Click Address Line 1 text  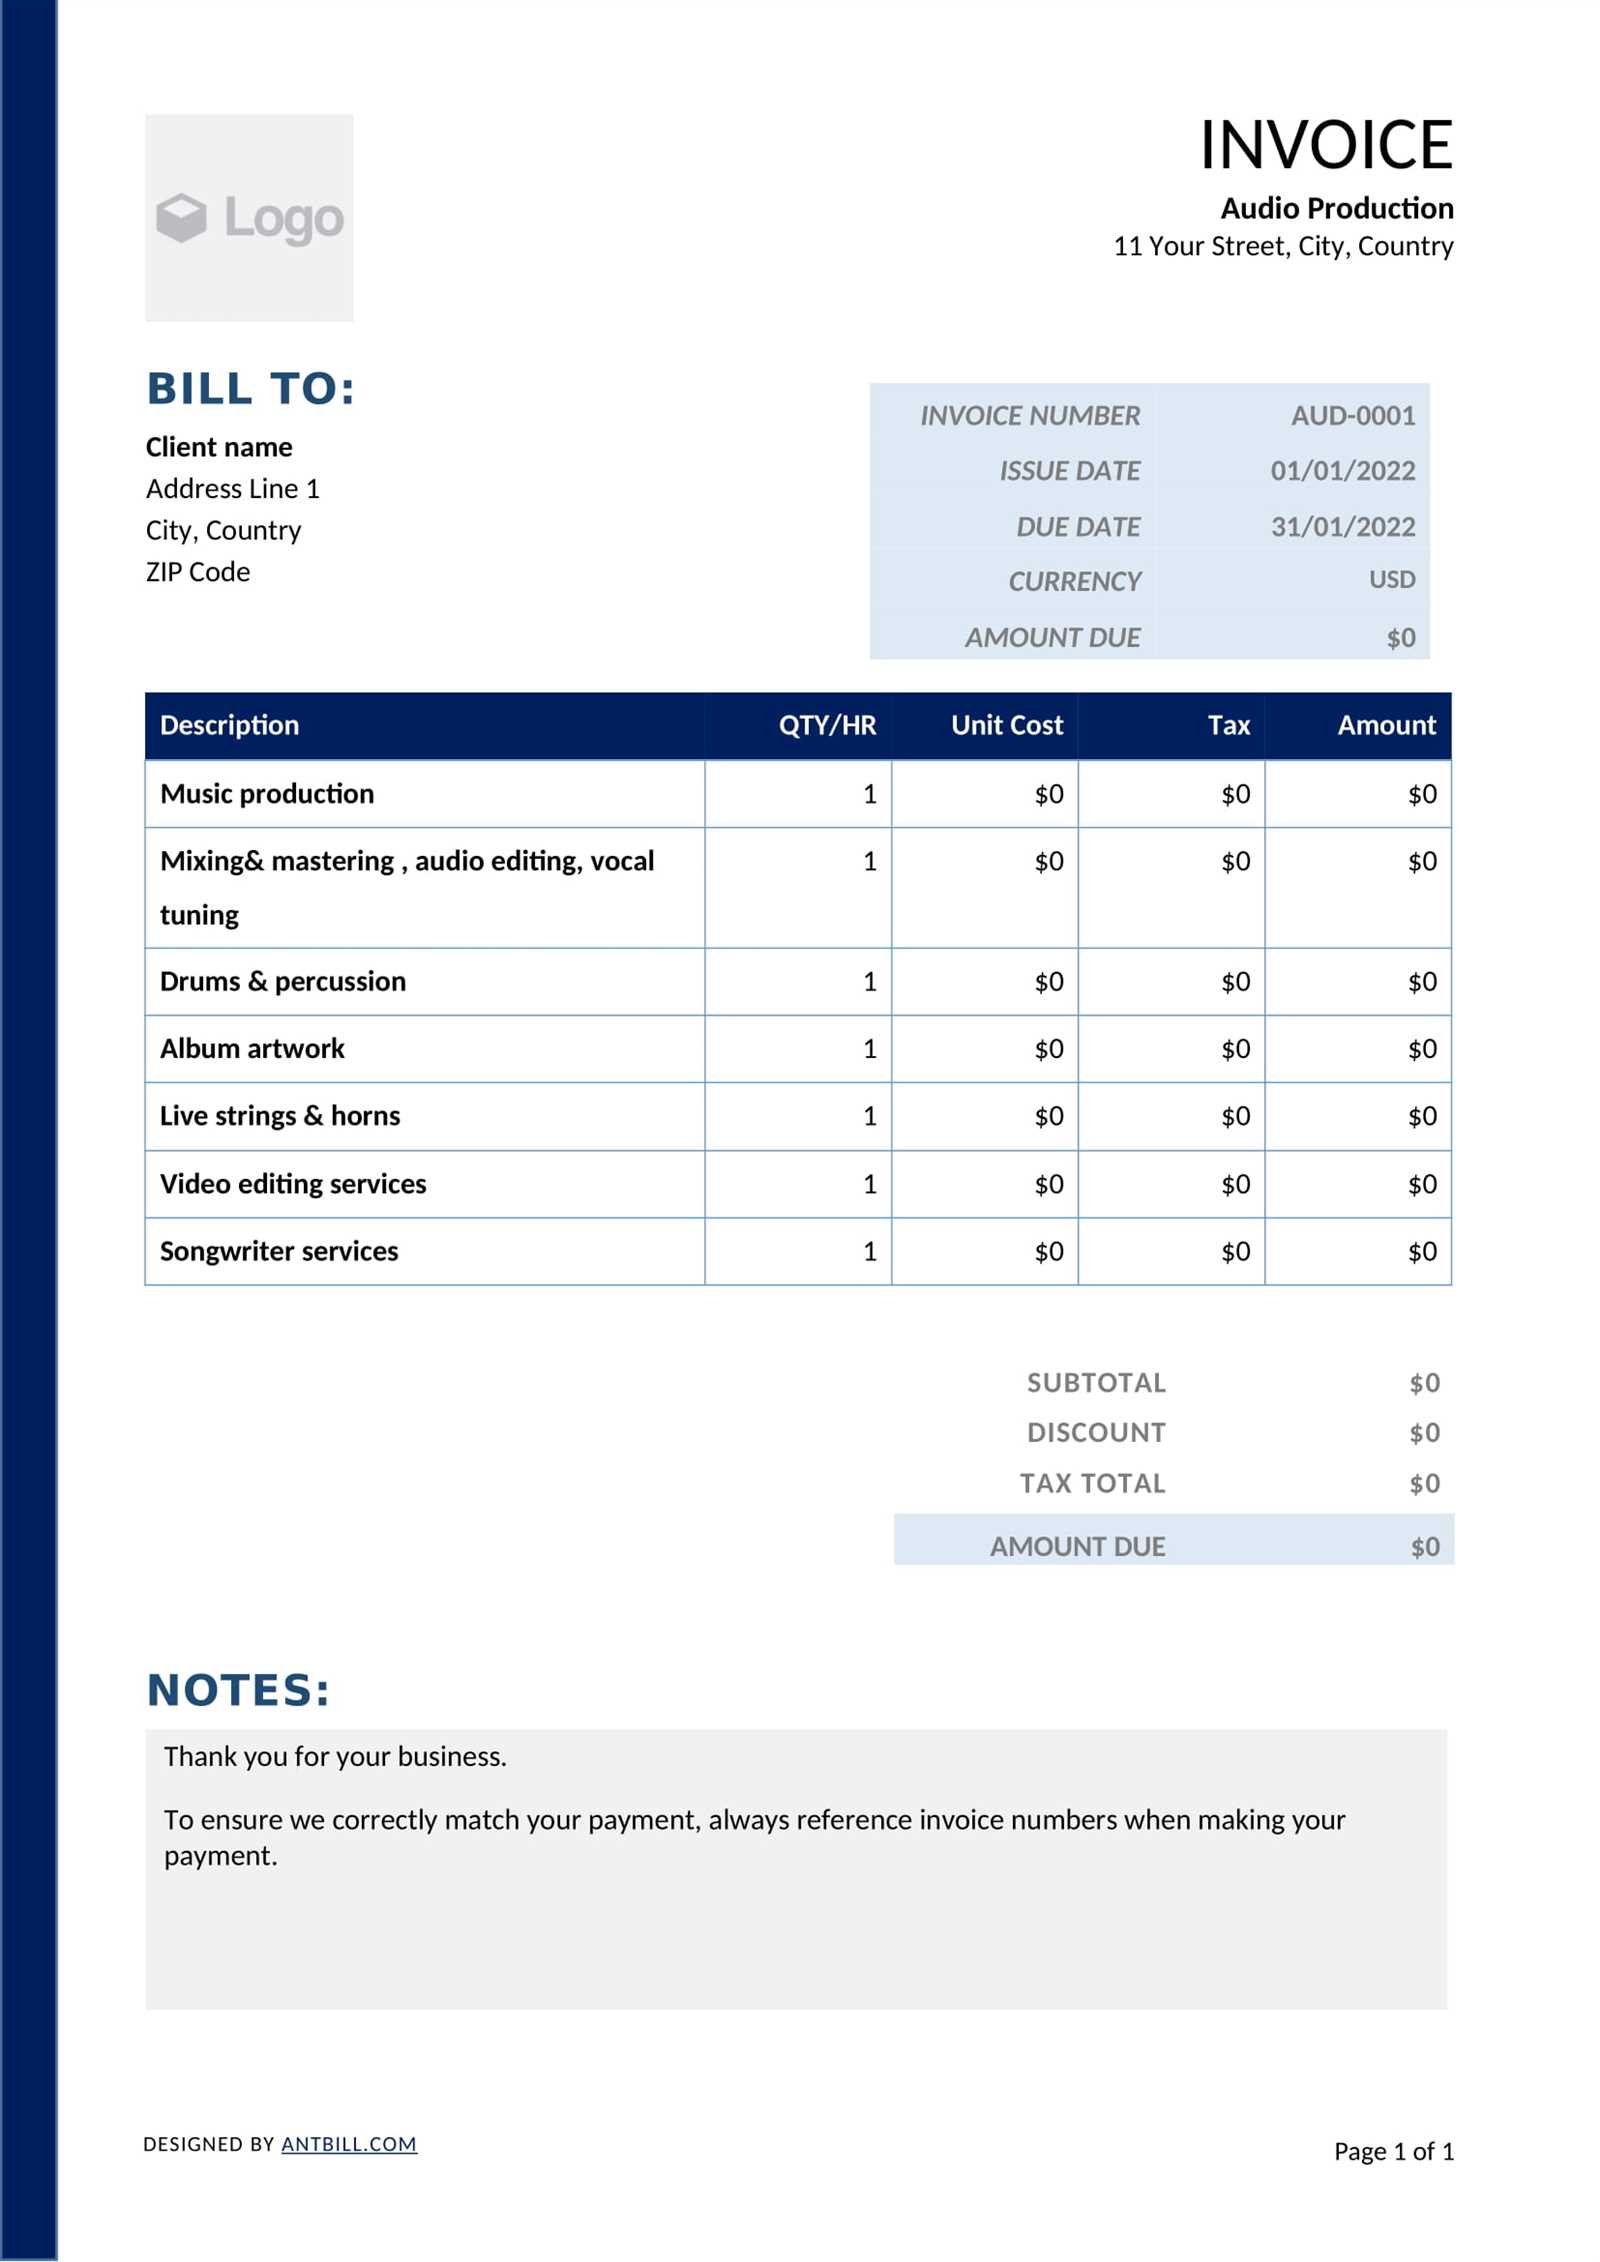click(233, 489)
